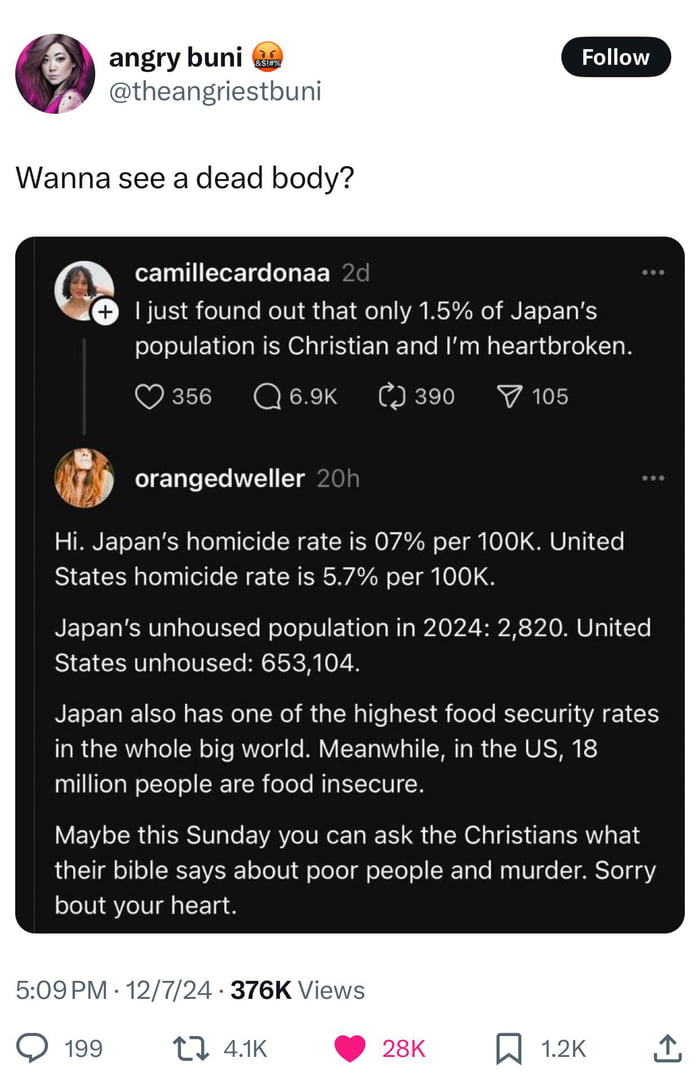Open more options for camillecardonaa's post
Screen dimensions: 700x1089
(x=653, y=272)
